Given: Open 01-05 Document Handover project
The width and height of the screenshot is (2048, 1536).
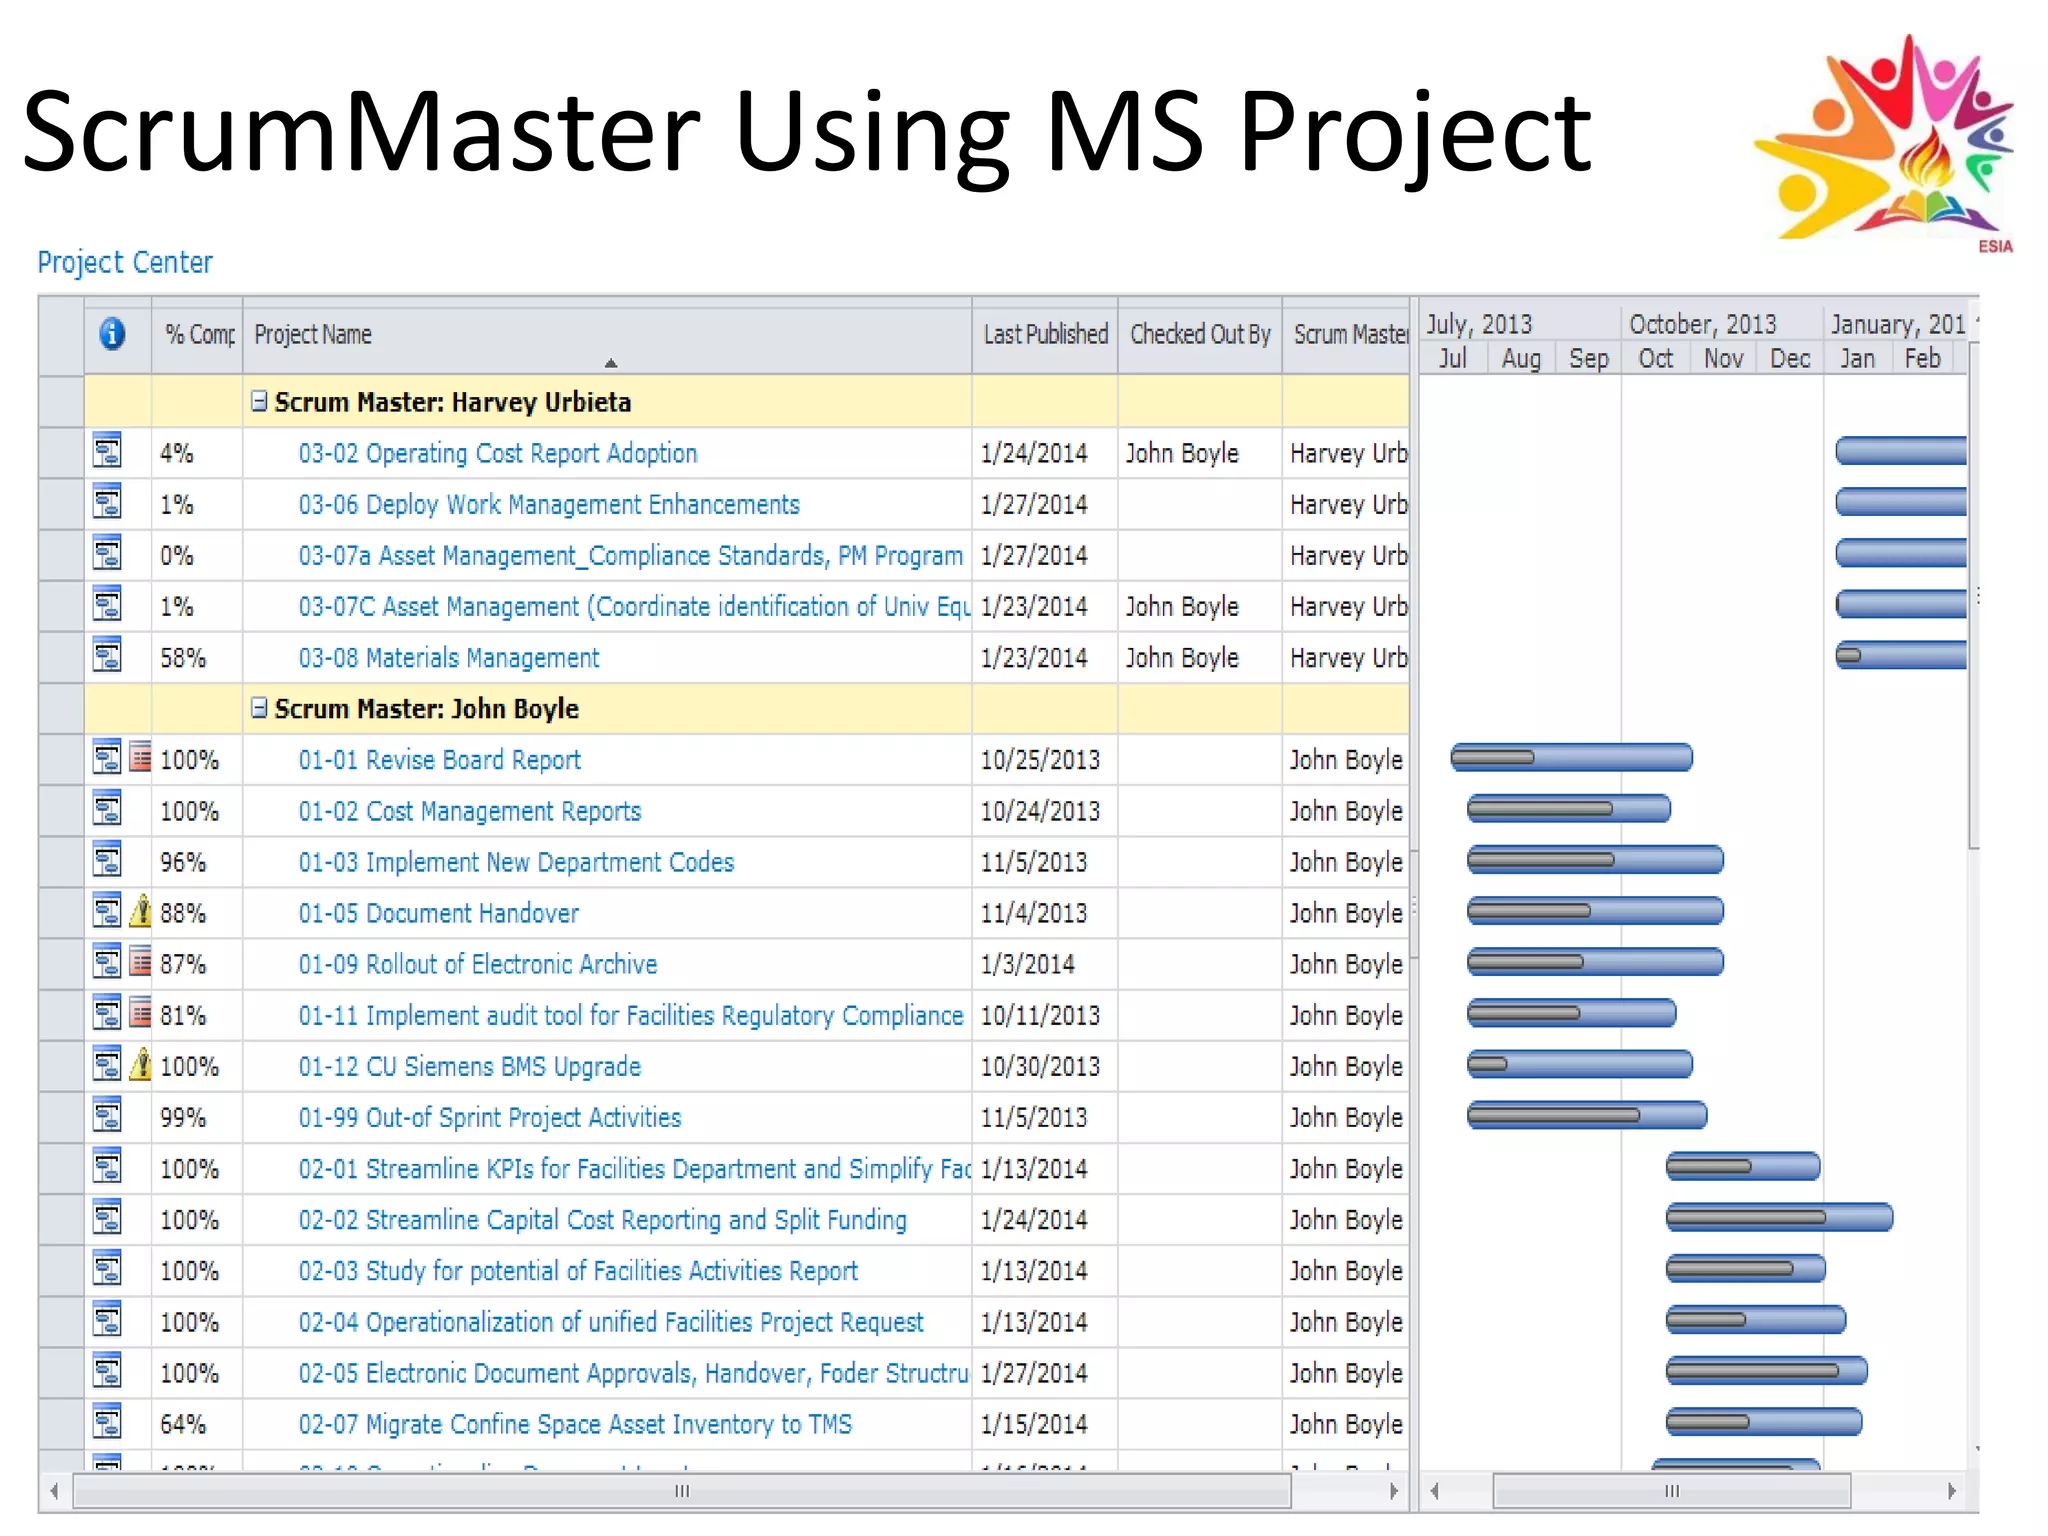Looking at the screenshot, I should pos(438,913).
